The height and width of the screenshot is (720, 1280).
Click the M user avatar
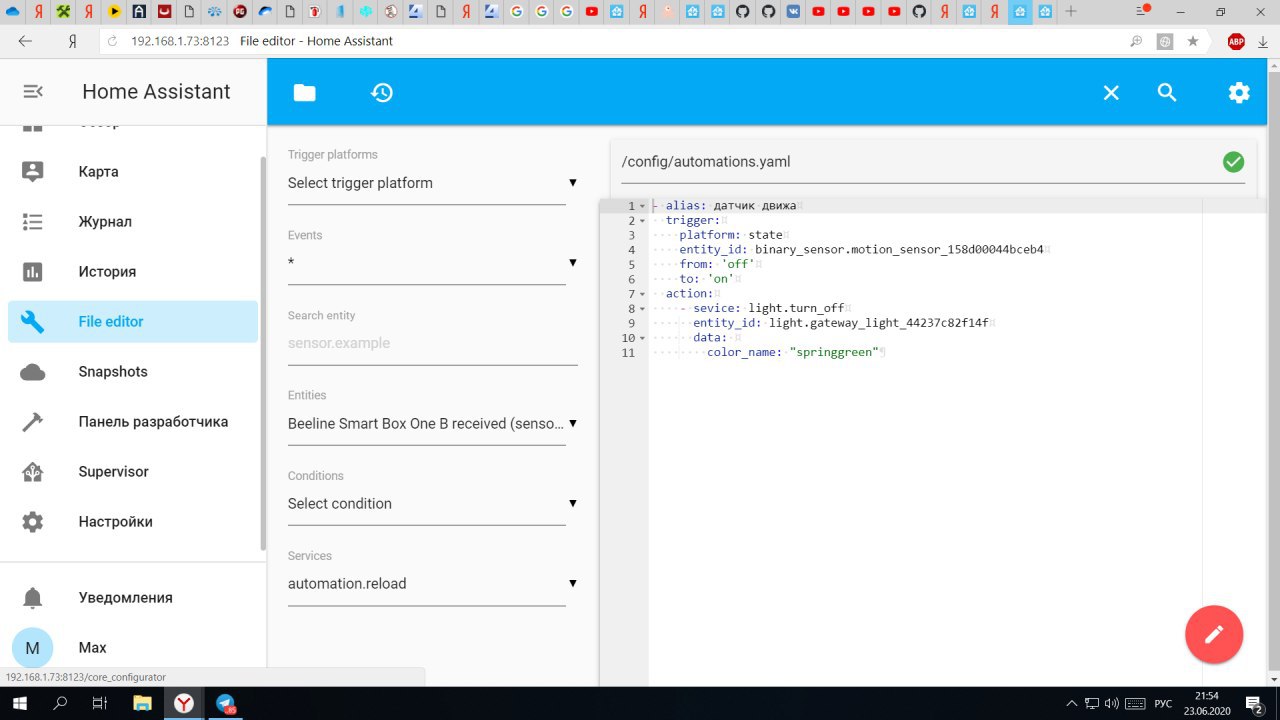point(32,648)
